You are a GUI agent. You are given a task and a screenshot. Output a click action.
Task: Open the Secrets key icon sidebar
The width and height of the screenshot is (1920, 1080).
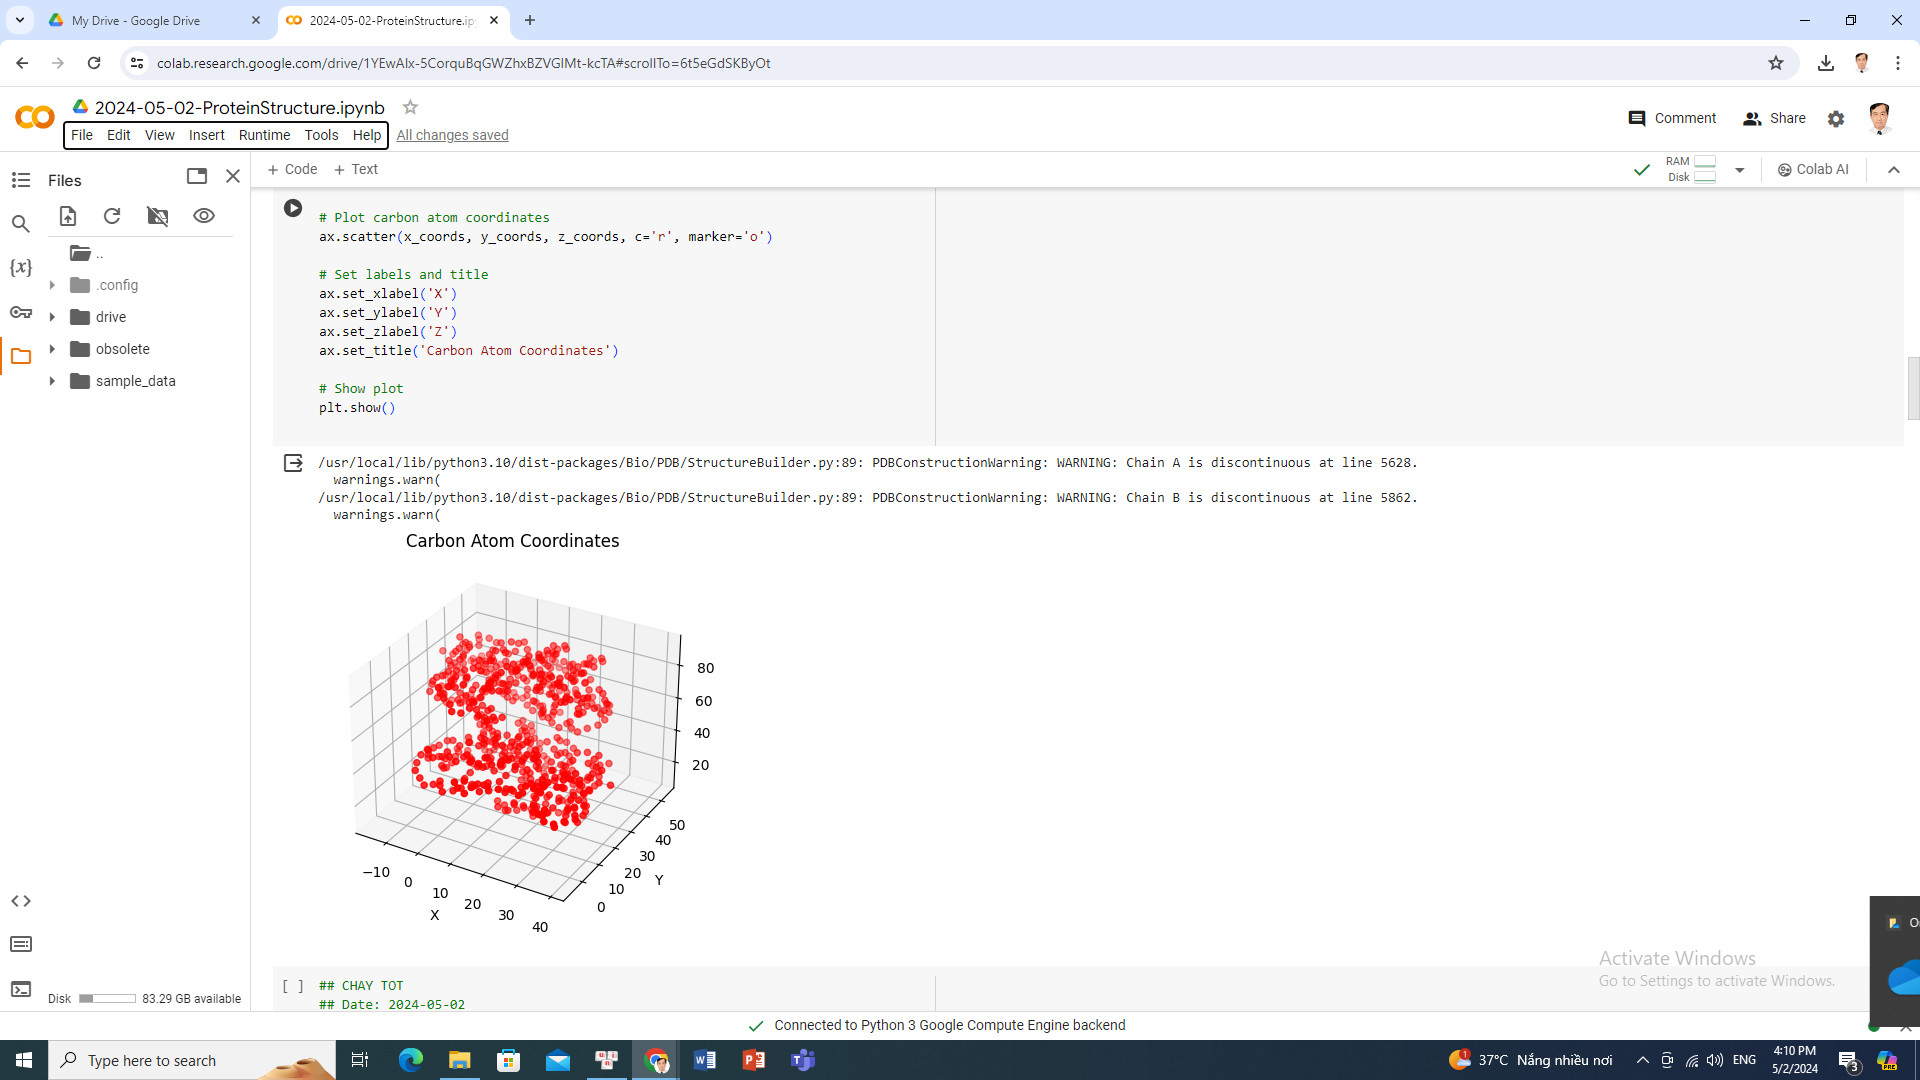[x=21, y=312]
